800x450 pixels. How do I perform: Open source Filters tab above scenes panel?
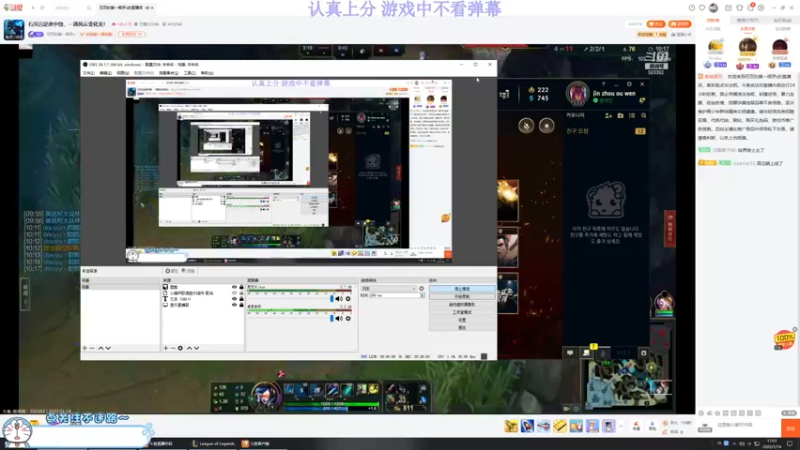(188, 271)
